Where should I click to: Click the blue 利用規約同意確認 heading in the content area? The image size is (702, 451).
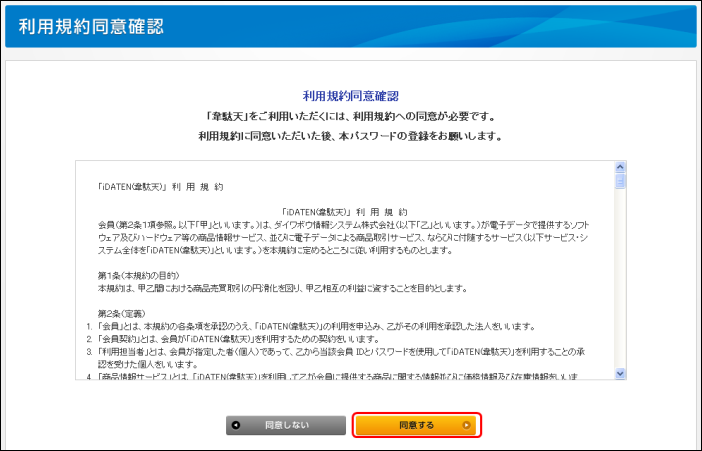tap(350, 96)
